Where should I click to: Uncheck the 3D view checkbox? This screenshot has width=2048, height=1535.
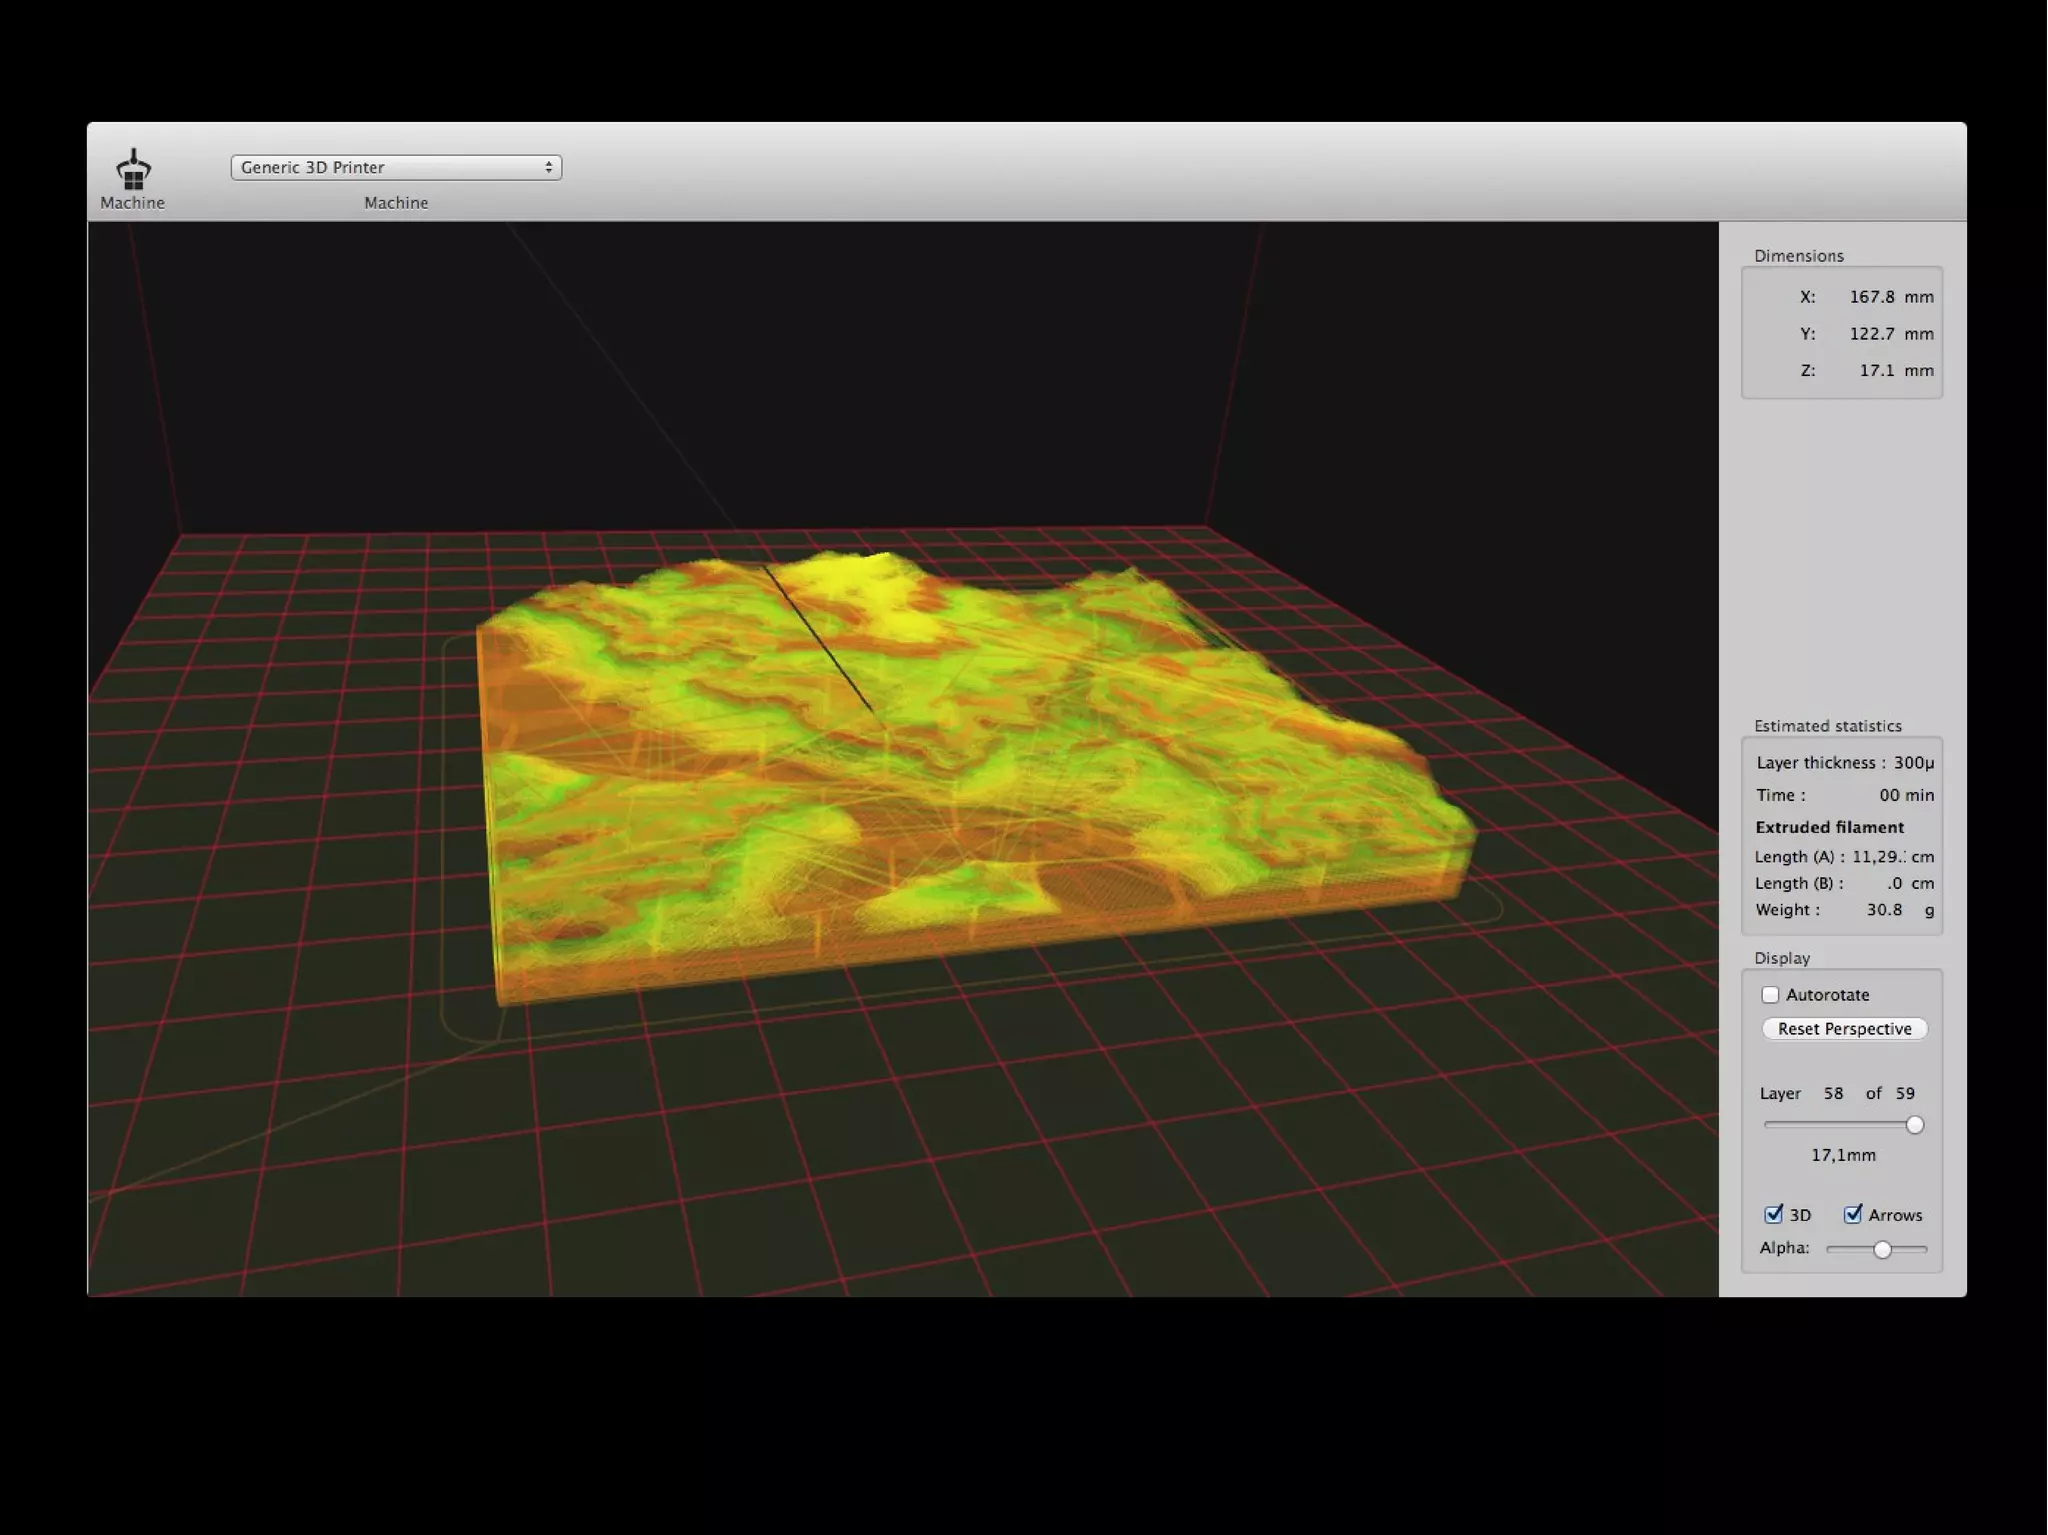(x=1774, y=1214)
